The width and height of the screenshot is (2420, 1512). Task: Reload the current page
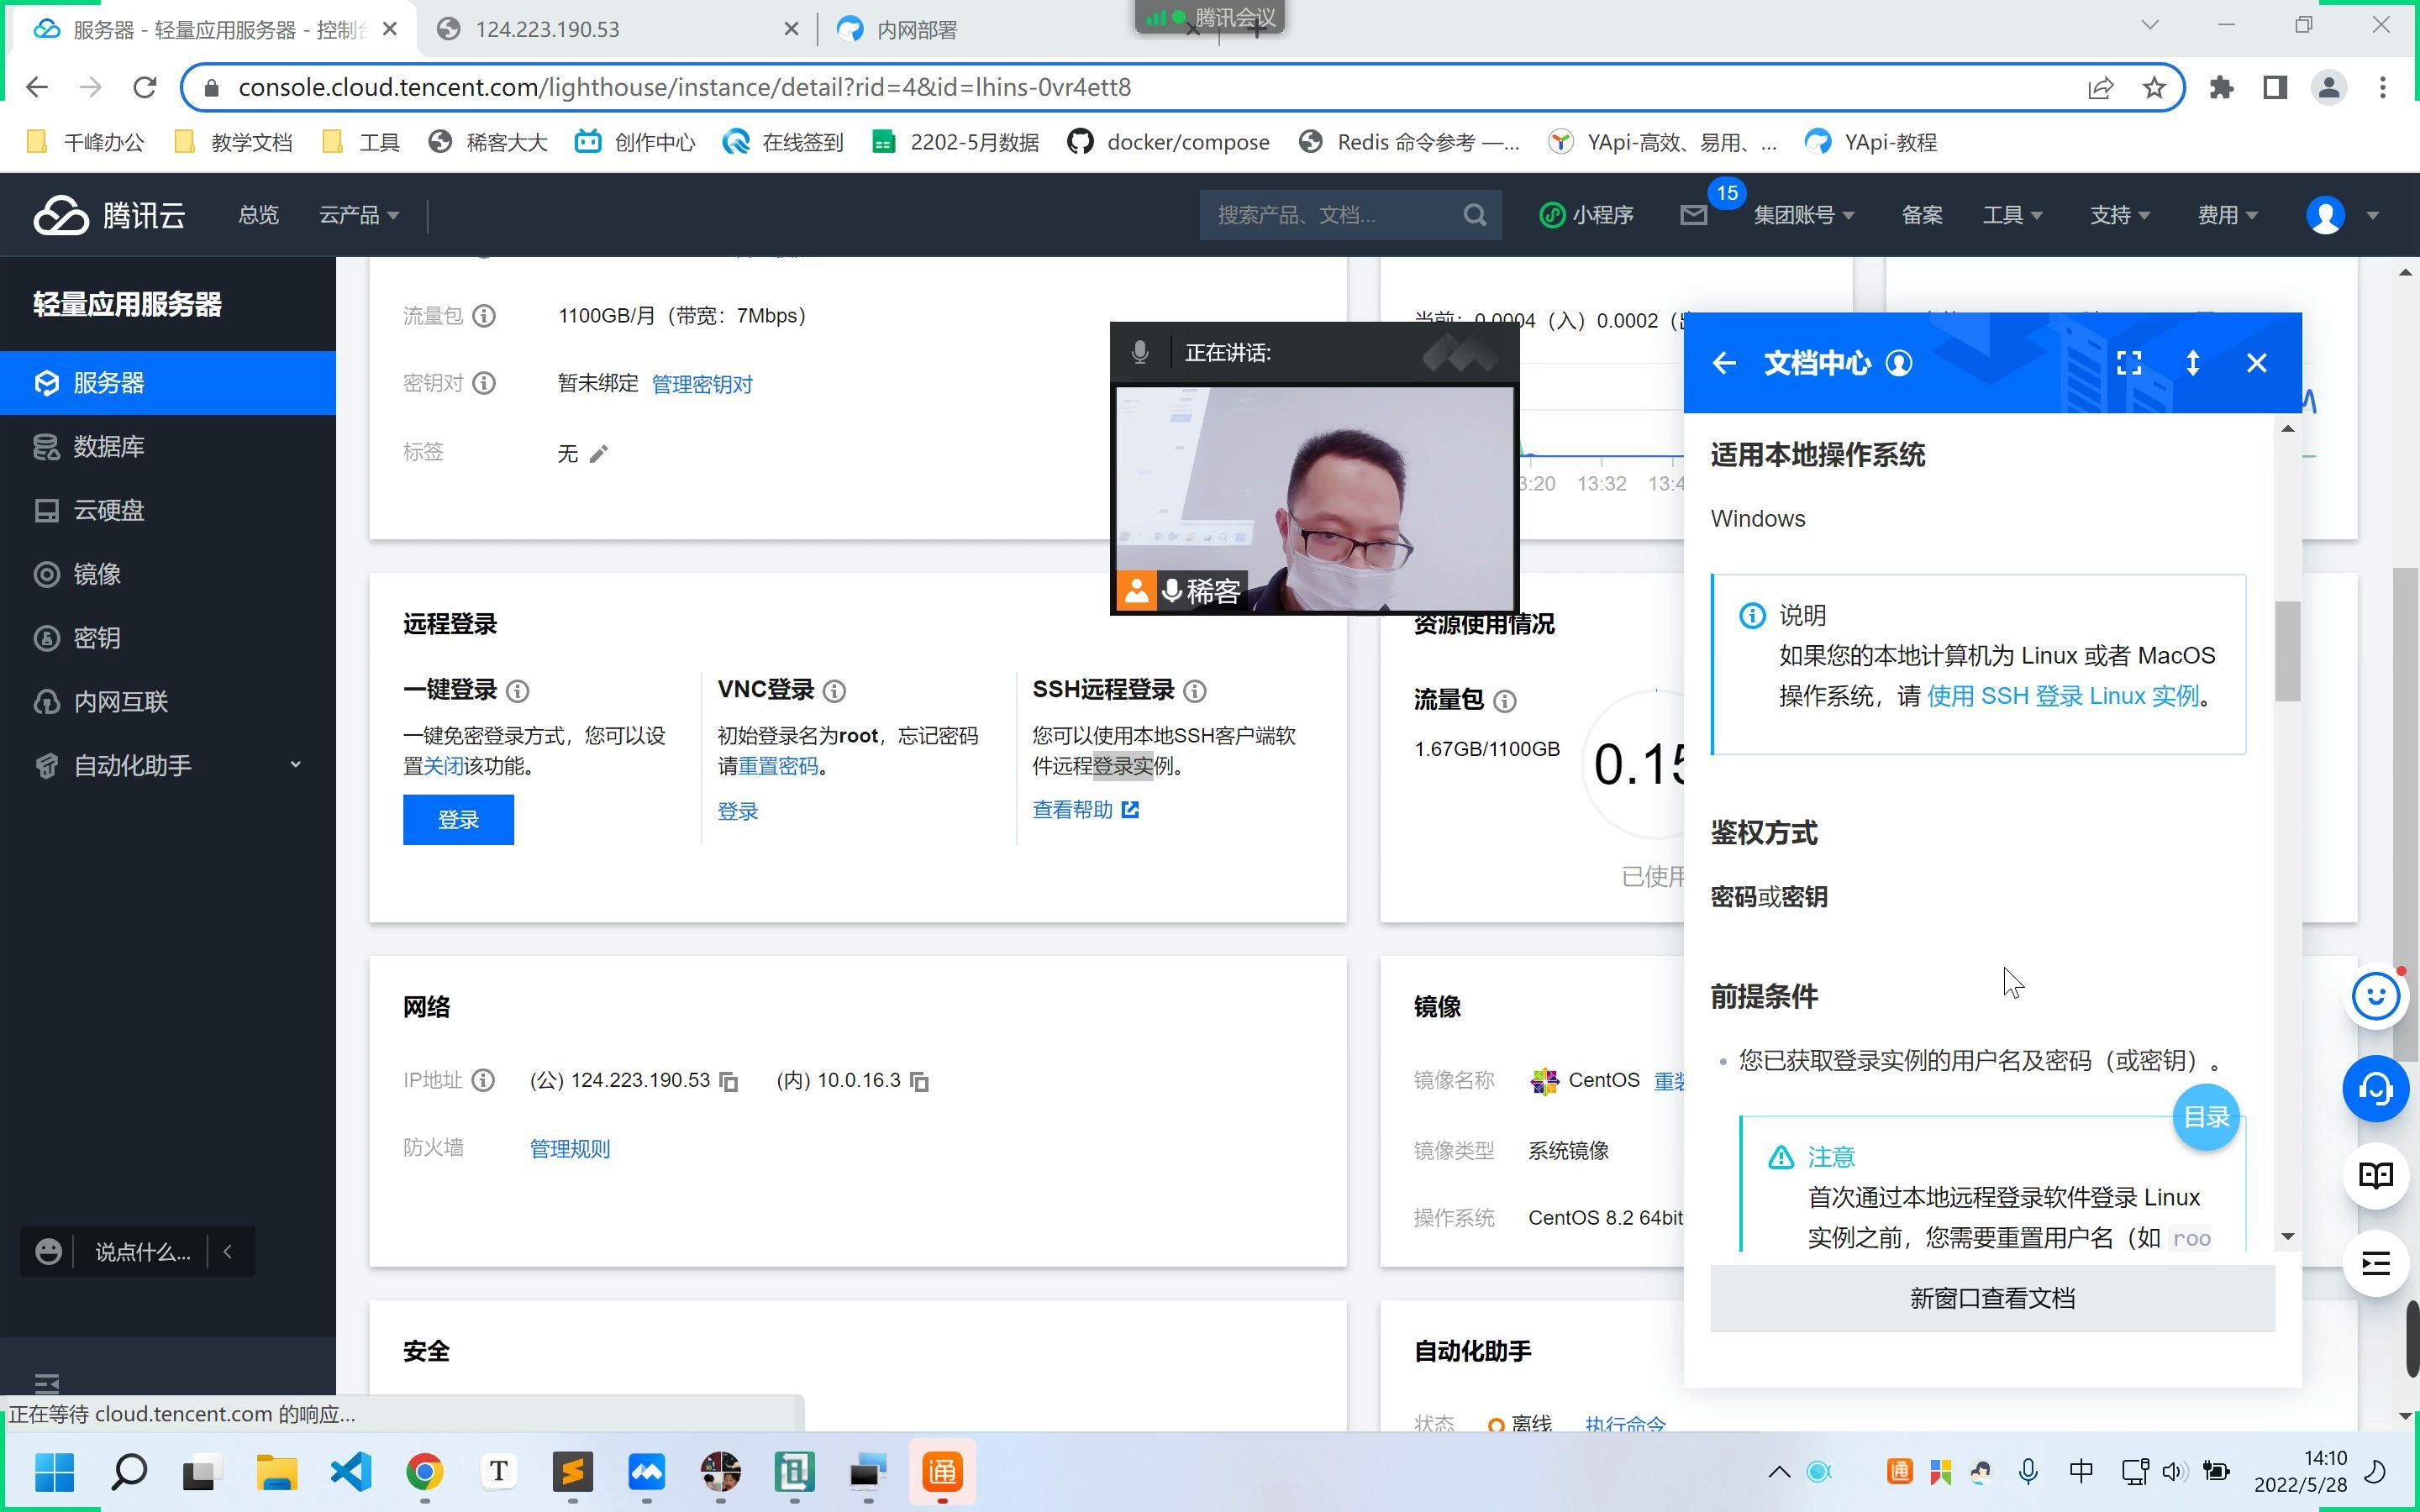[x=145, y=88]
